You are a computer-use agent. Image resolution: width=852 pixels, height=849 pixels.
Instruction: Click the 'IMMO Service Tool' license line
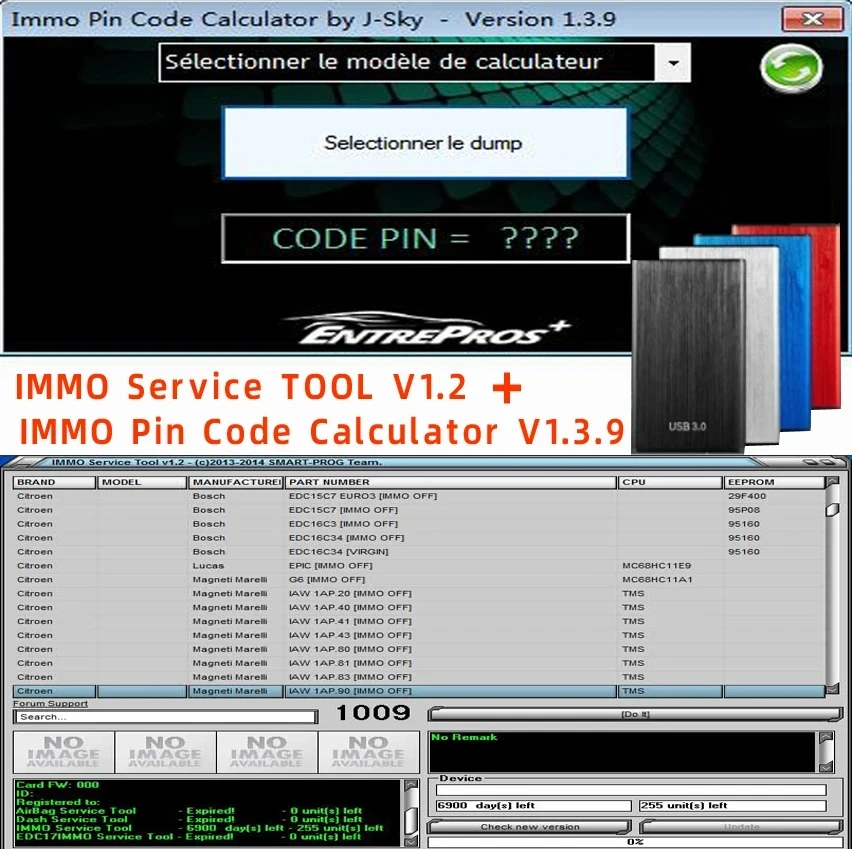[199, 828]
